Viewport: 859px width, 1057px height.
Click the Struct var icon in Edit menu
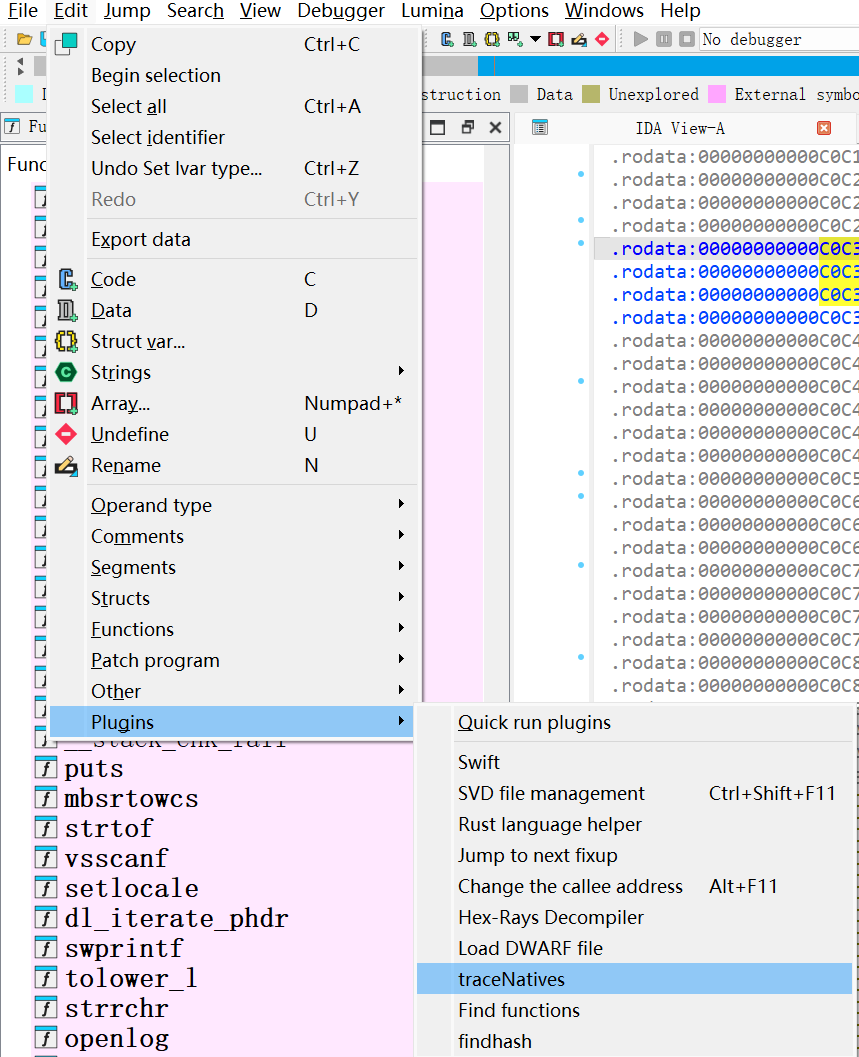point(66,341)
